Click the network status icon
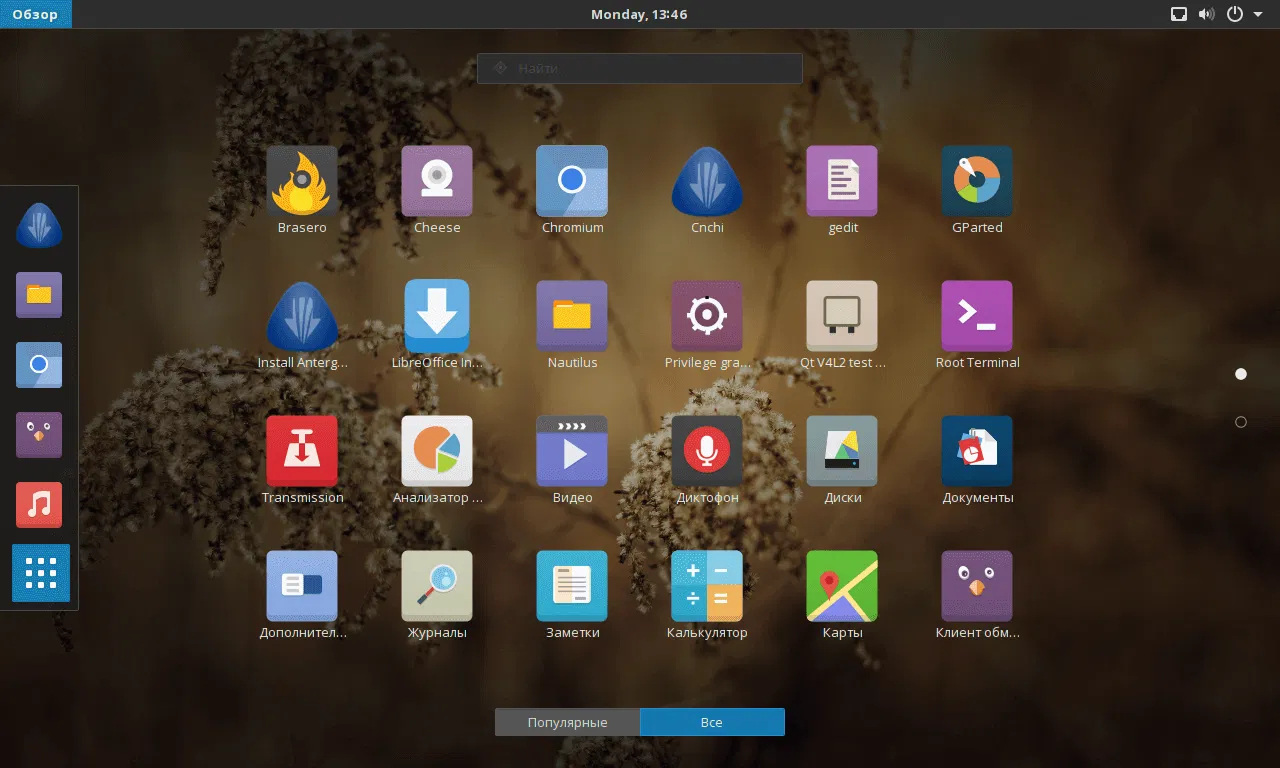Viewport: 1280px width, 768px height. click(1179, 14)
